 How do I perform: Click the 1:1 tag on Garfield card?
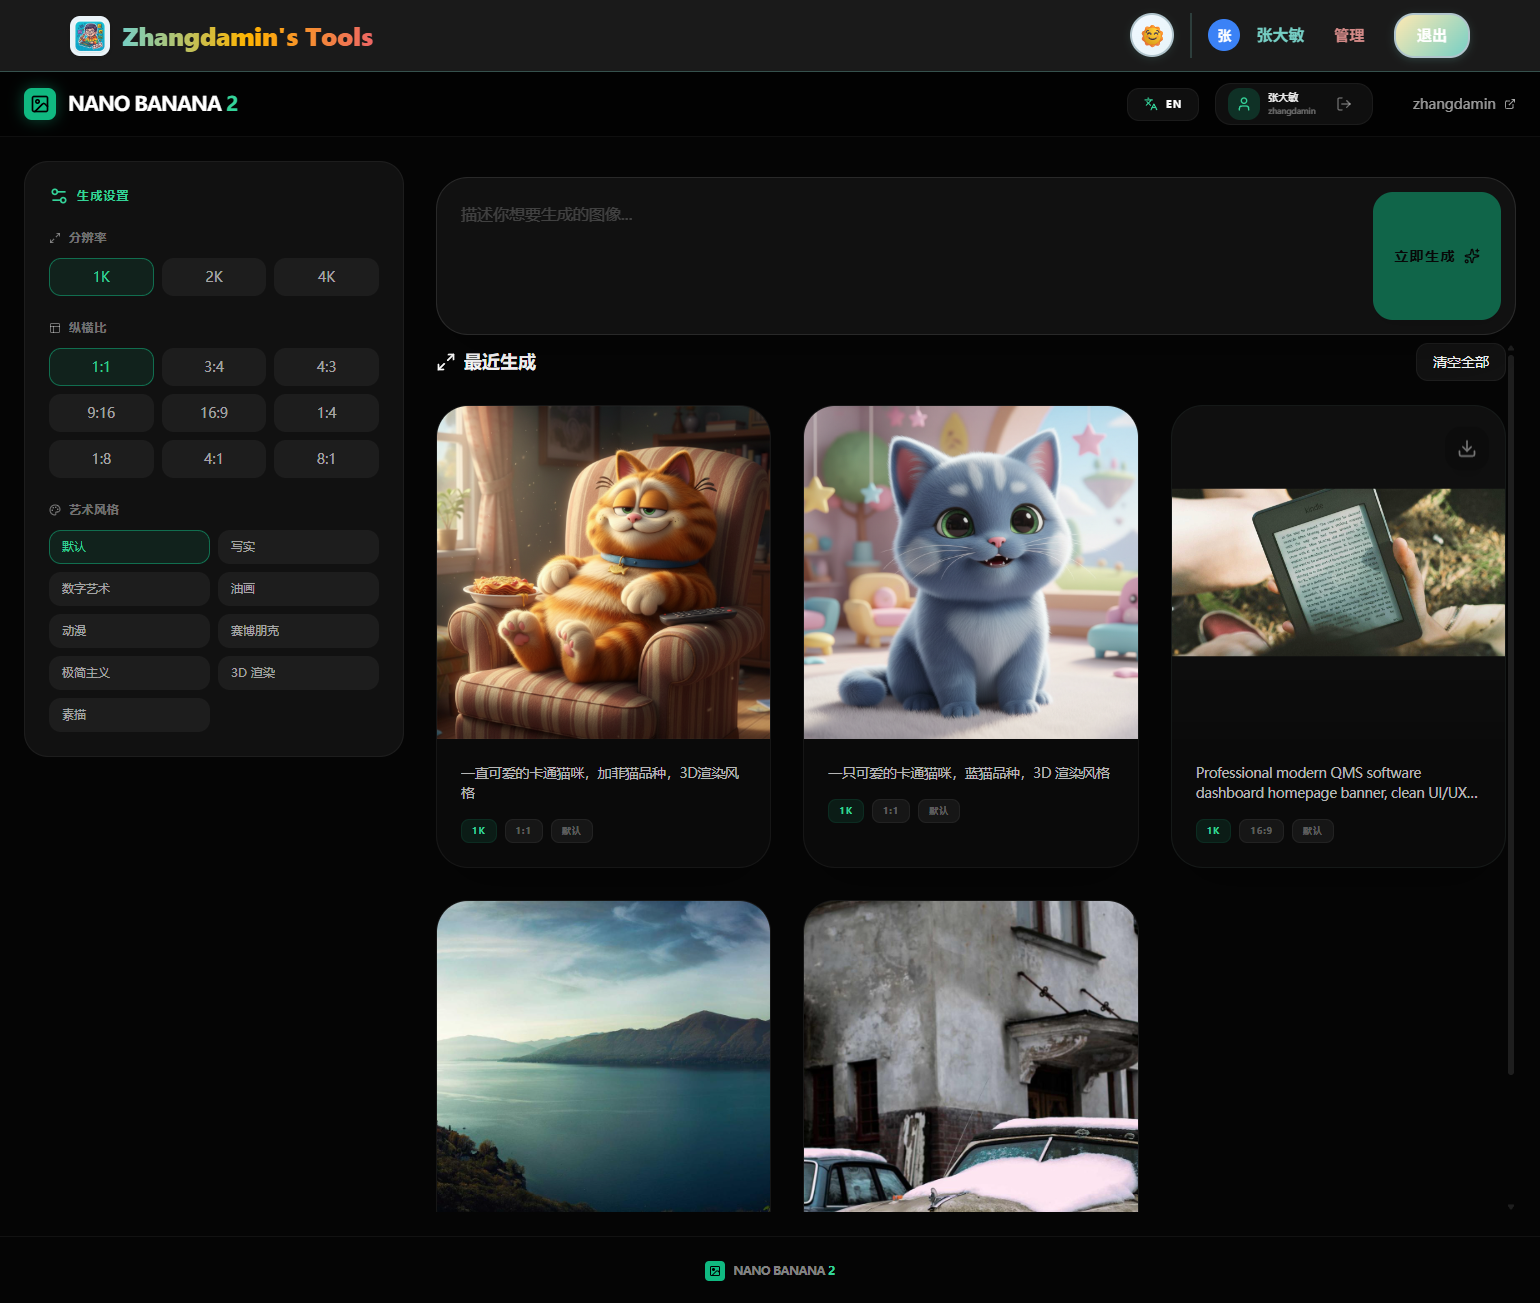pyautogui.click(x=523, y=831)
